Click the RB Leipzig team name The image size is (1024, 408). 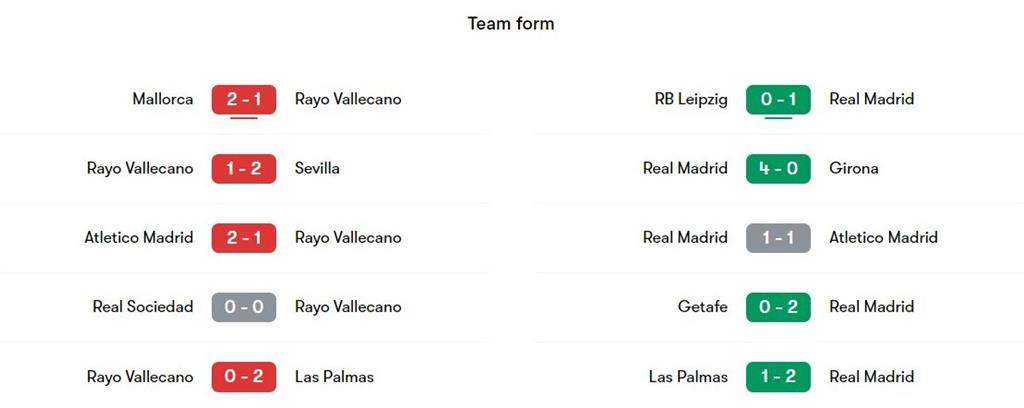coord(691,99)
